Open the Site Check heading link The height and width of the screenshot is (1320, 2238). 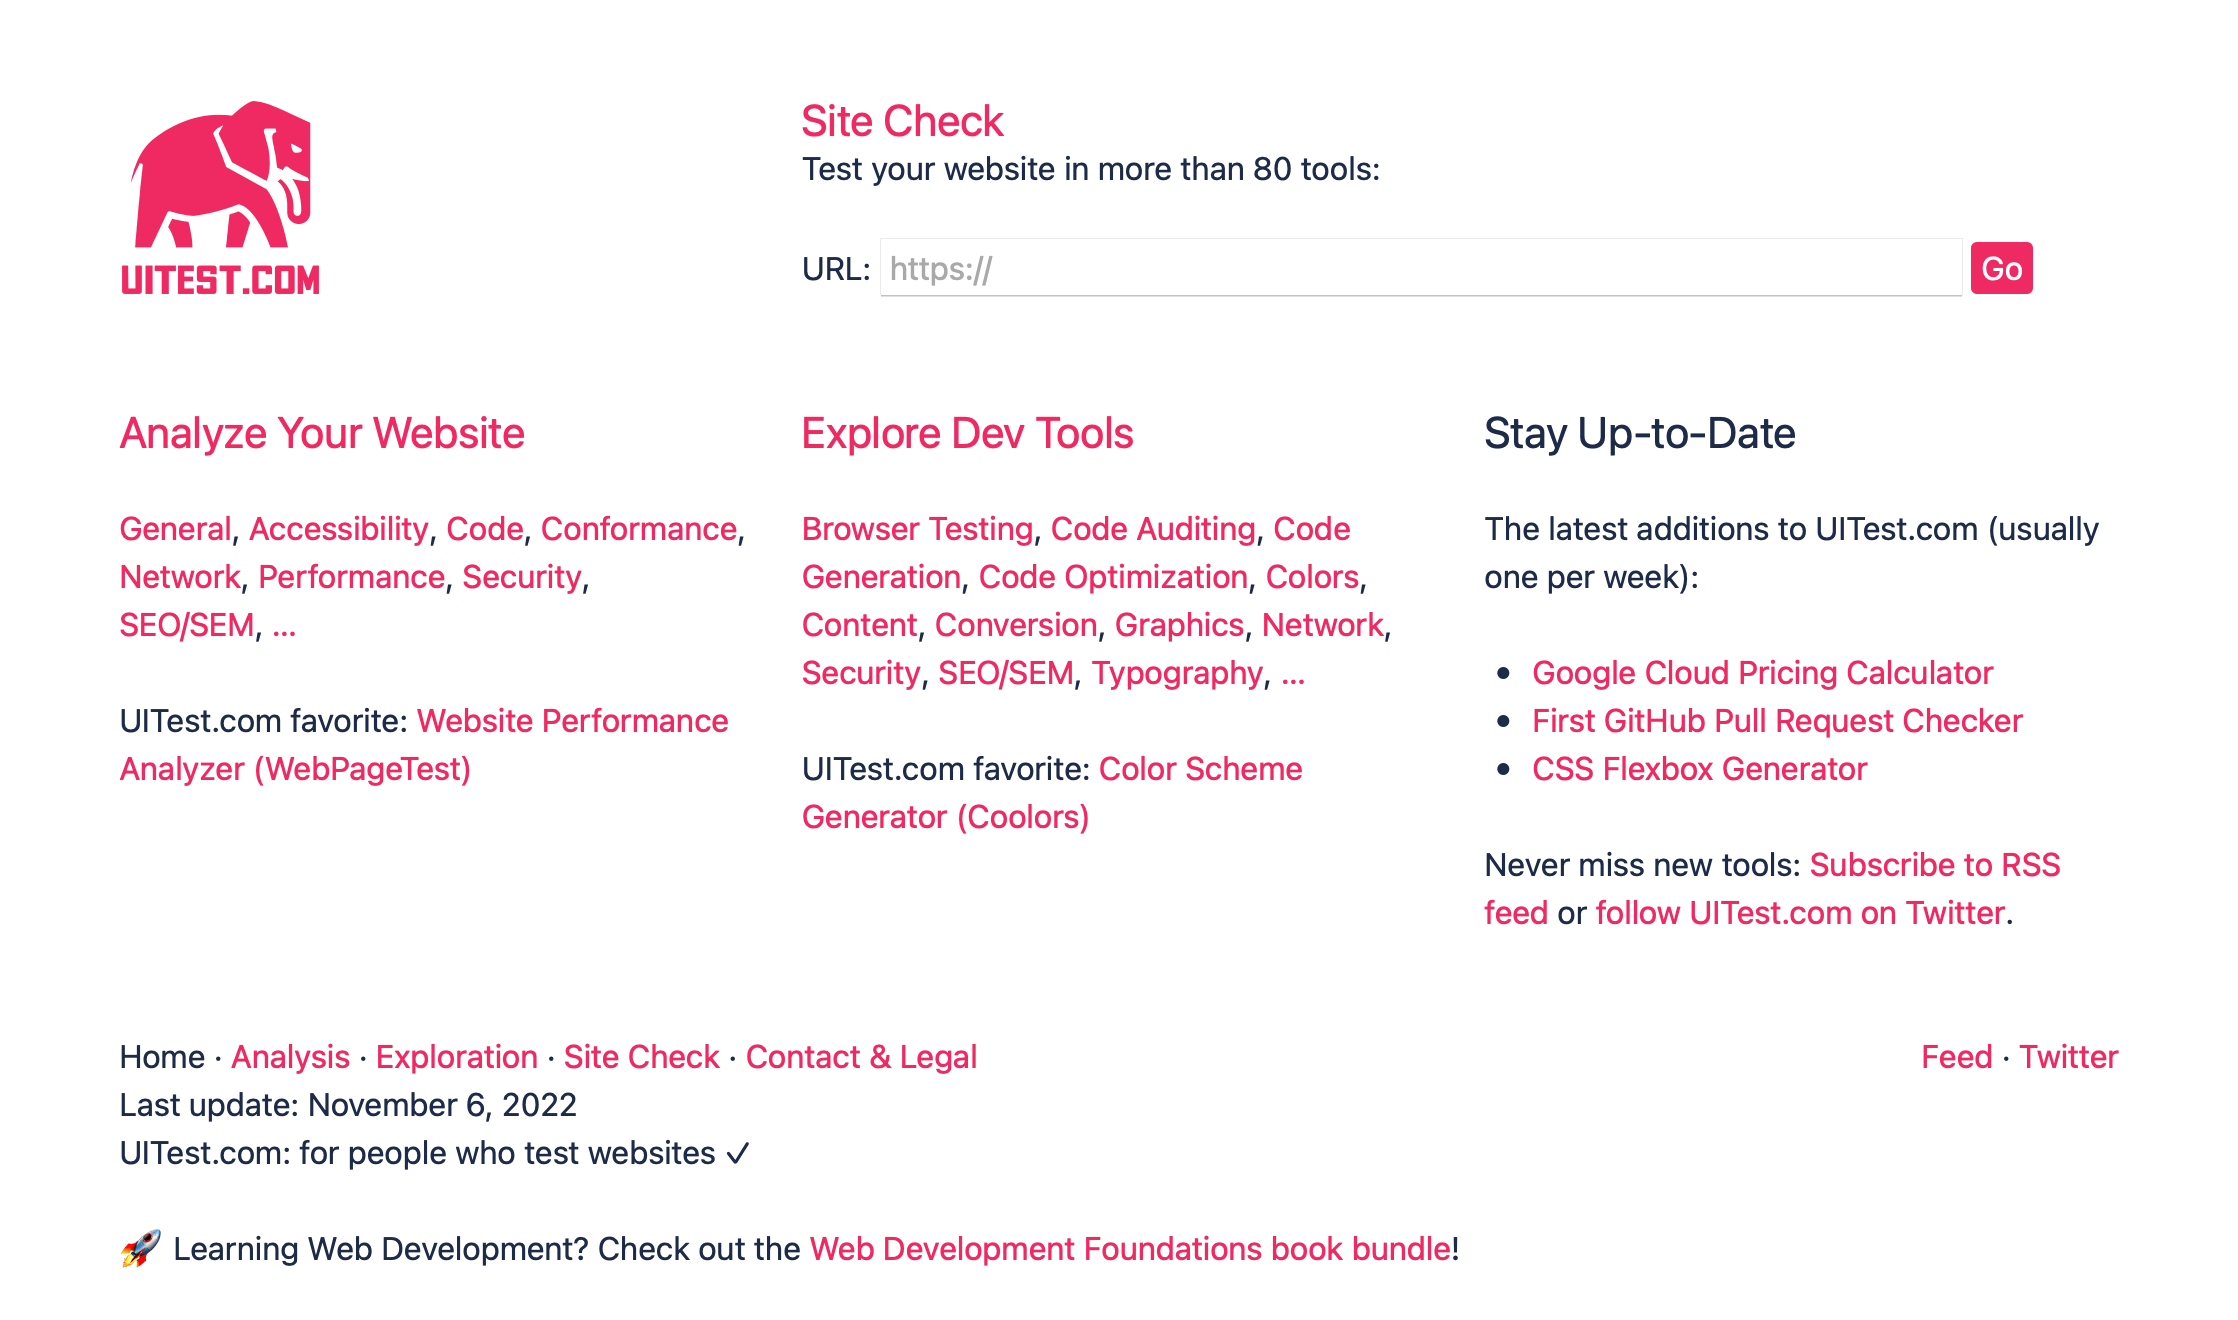902,121
